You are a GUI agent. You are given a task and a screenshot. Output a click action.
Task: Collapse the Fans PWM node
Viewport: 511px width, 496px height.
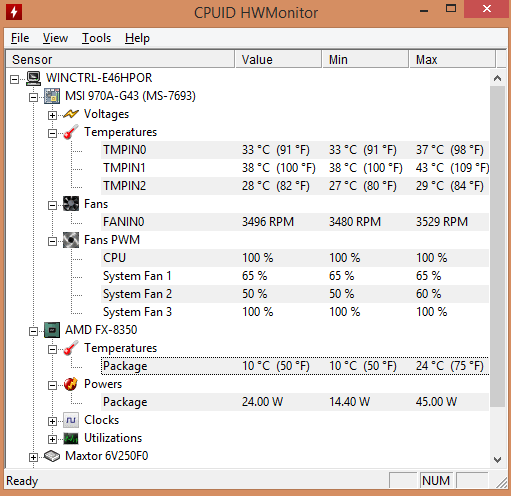click(x=52, y=241)
